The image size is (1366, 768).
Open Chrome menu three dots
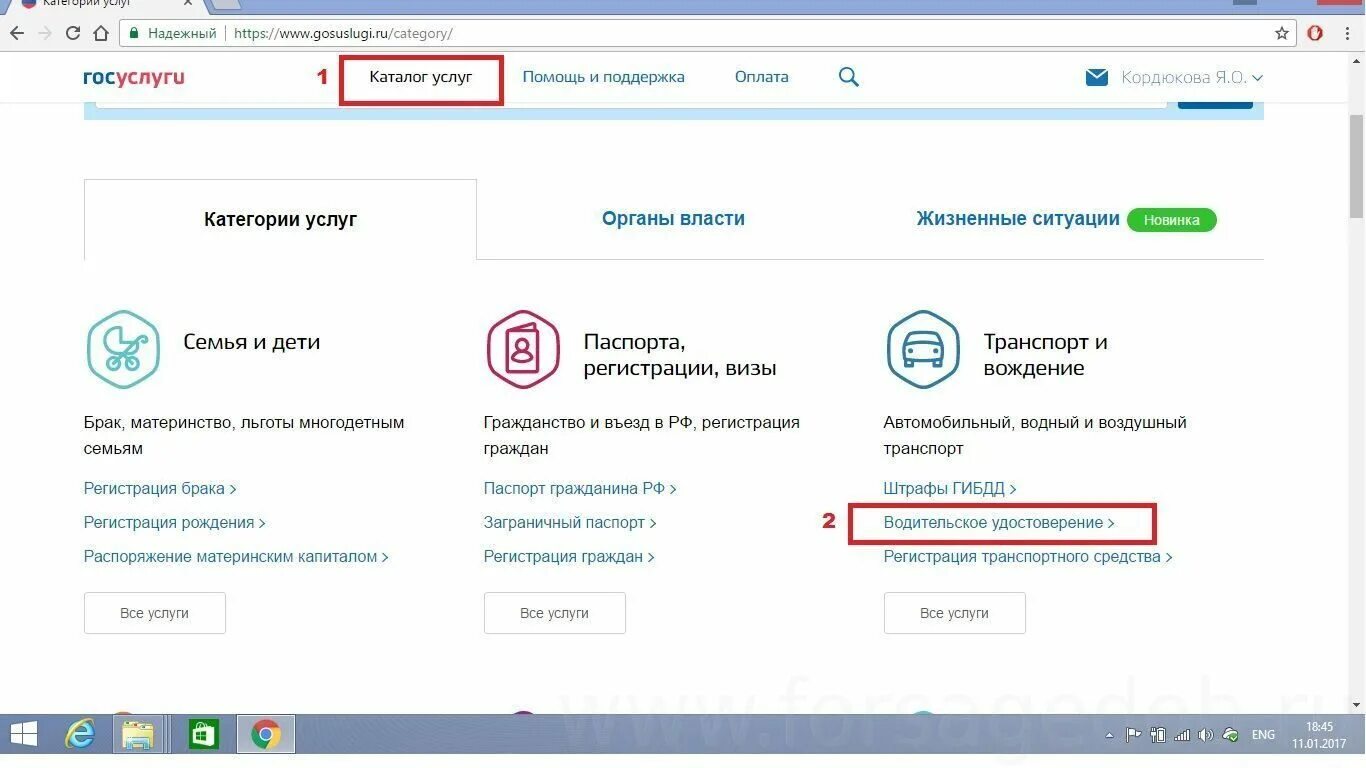coord(1347,33)
